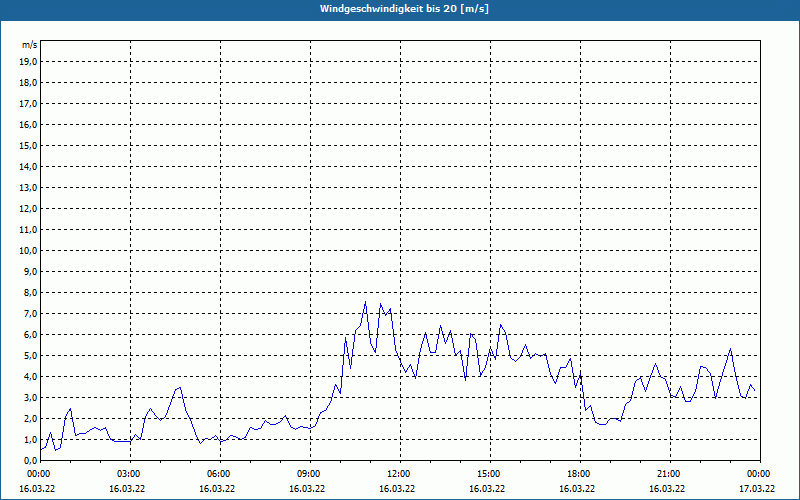The width and height of the screenshot is (800, 500).
Task: Click the highest peak of the blue wind line
Action: (365, 302)
